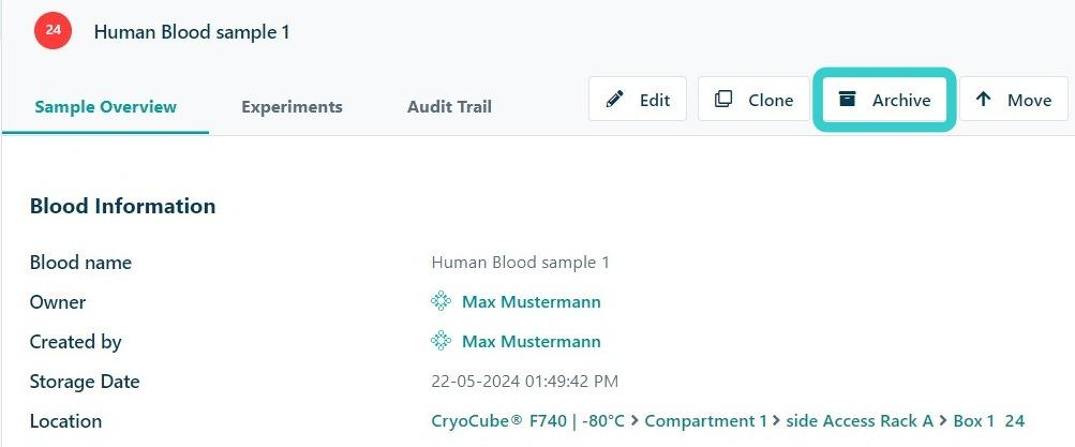Click the avatar icon in Created by row

441,341
